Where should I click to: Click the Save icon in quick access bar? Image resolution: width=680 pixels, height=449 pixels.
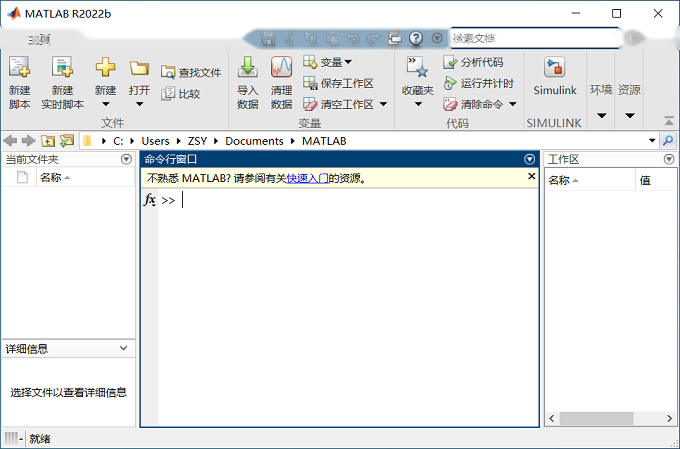tap(268, 39)
